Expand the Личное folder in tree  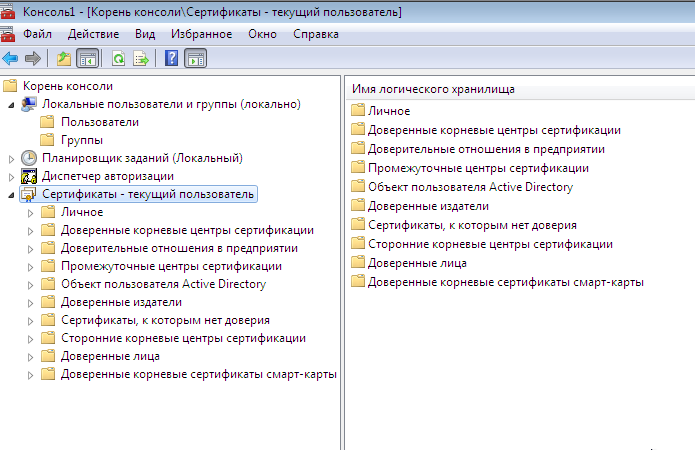(x=30, y=213)
